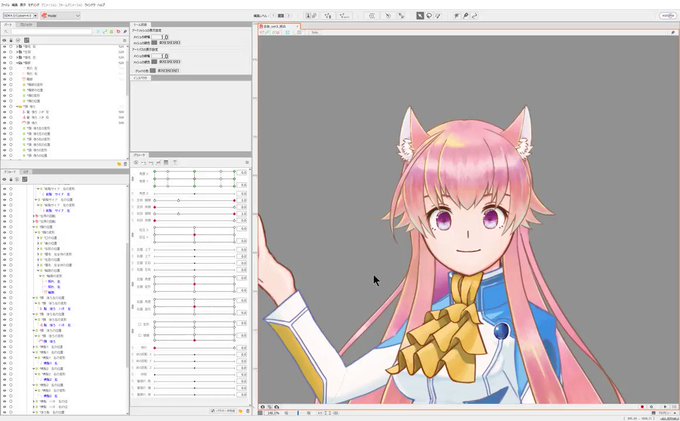Toggle eye column header in parts panel
Viewport: 680px width, 421px height.
(4, 40)
